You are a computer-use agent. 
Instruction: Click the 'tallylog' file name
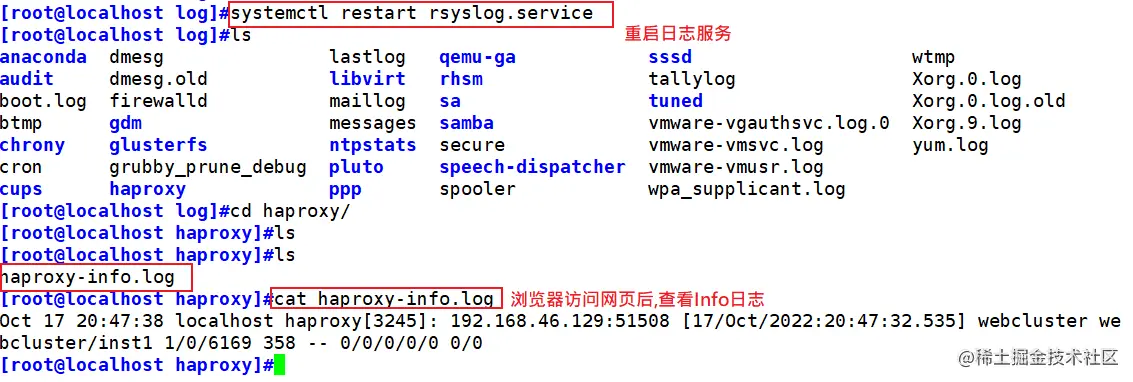pyautogui.click(x=692, y=79)
